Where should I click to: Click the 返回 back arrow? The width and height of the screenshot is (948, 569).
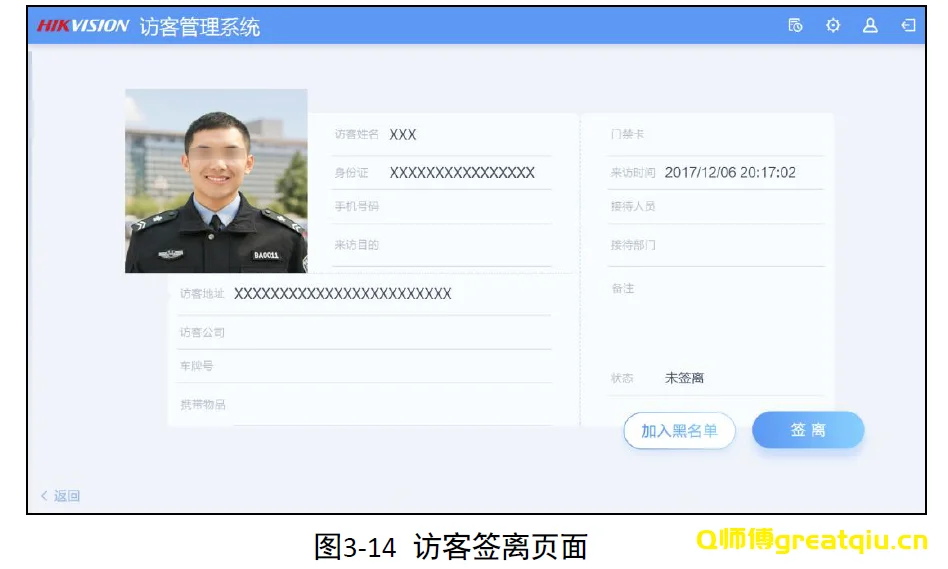click(60, 496)
